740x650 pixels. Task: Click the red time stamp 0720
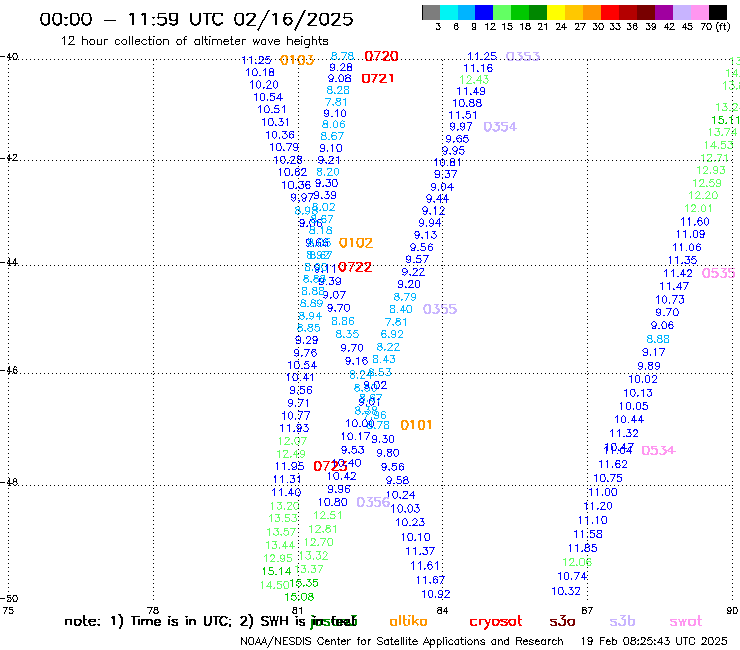click(381, 56)
